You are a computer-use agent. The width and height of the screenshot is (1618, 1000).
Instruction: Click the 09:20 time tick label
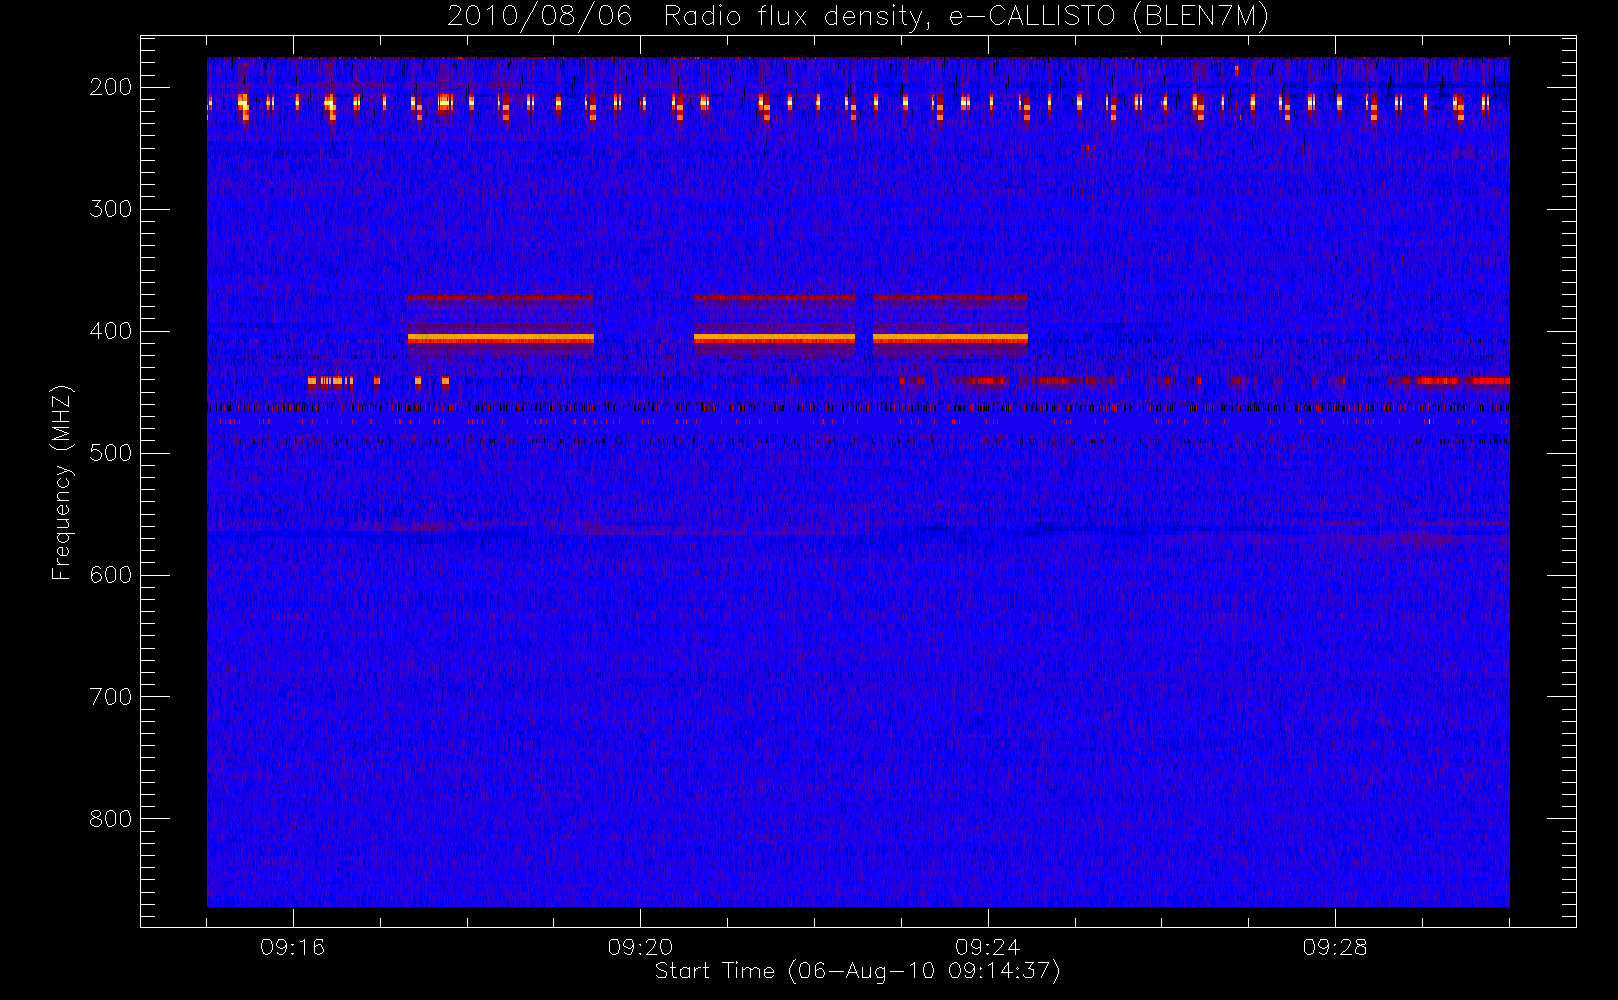click(x=640, y=947)
